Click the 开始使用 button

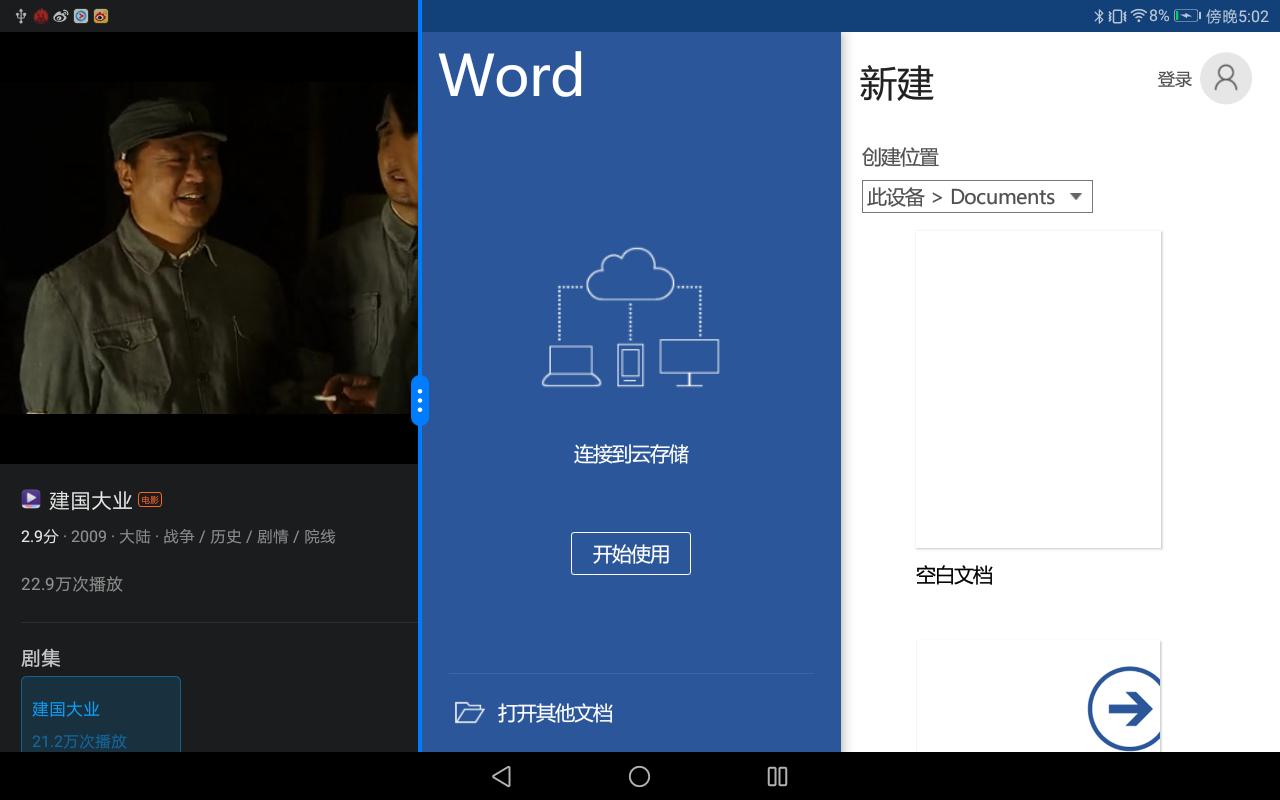[631, 554]
